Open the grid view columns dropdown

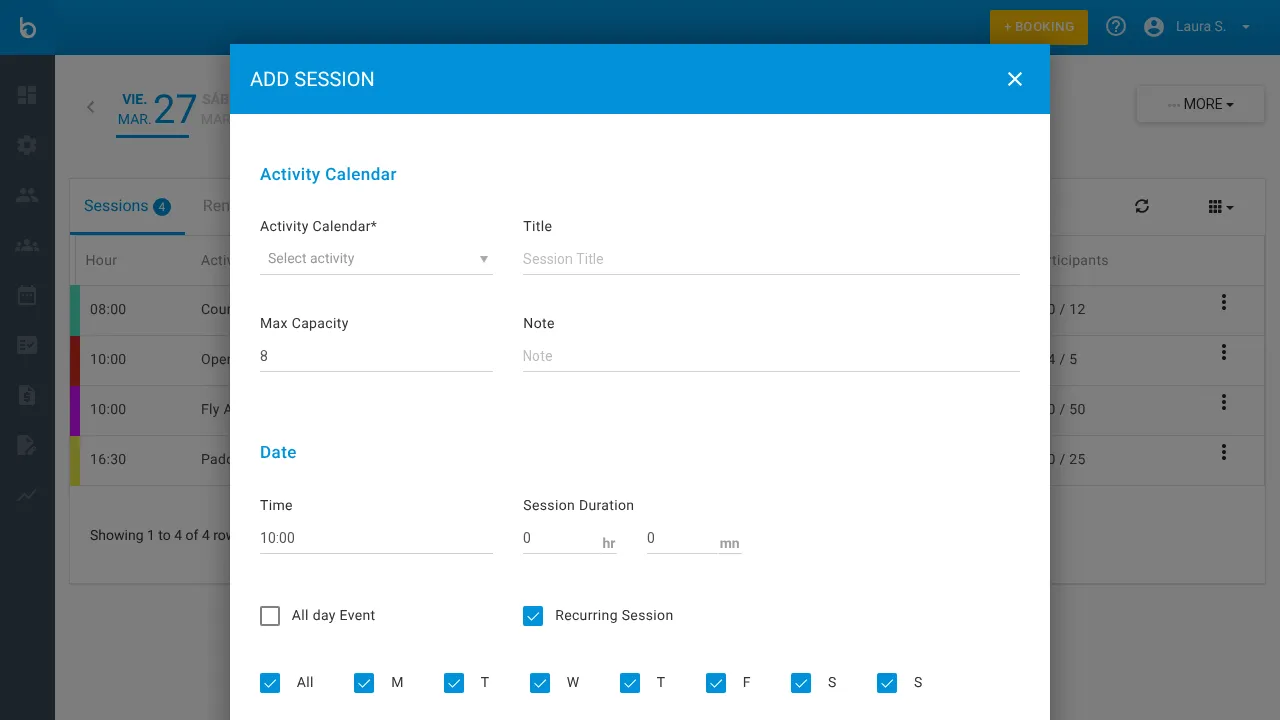click(x=1220, y=207)
